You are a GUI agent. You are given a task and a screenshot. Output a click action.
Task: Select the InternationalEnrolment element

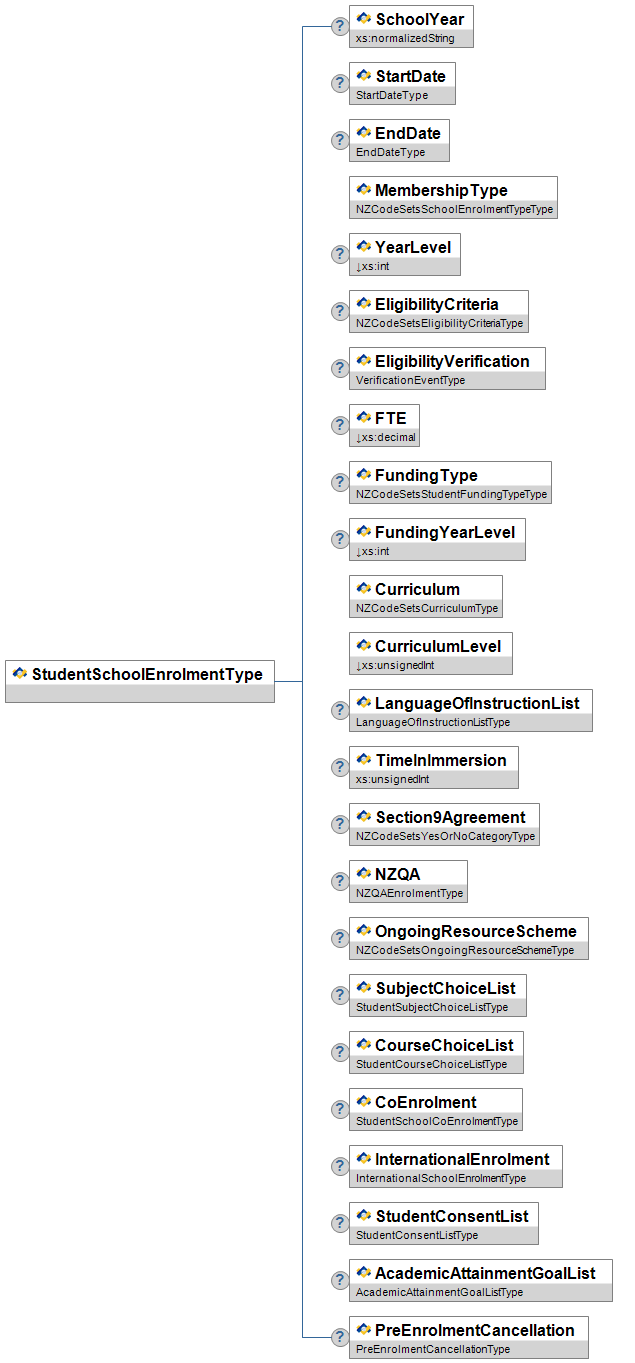click(x=456, y=1166)
